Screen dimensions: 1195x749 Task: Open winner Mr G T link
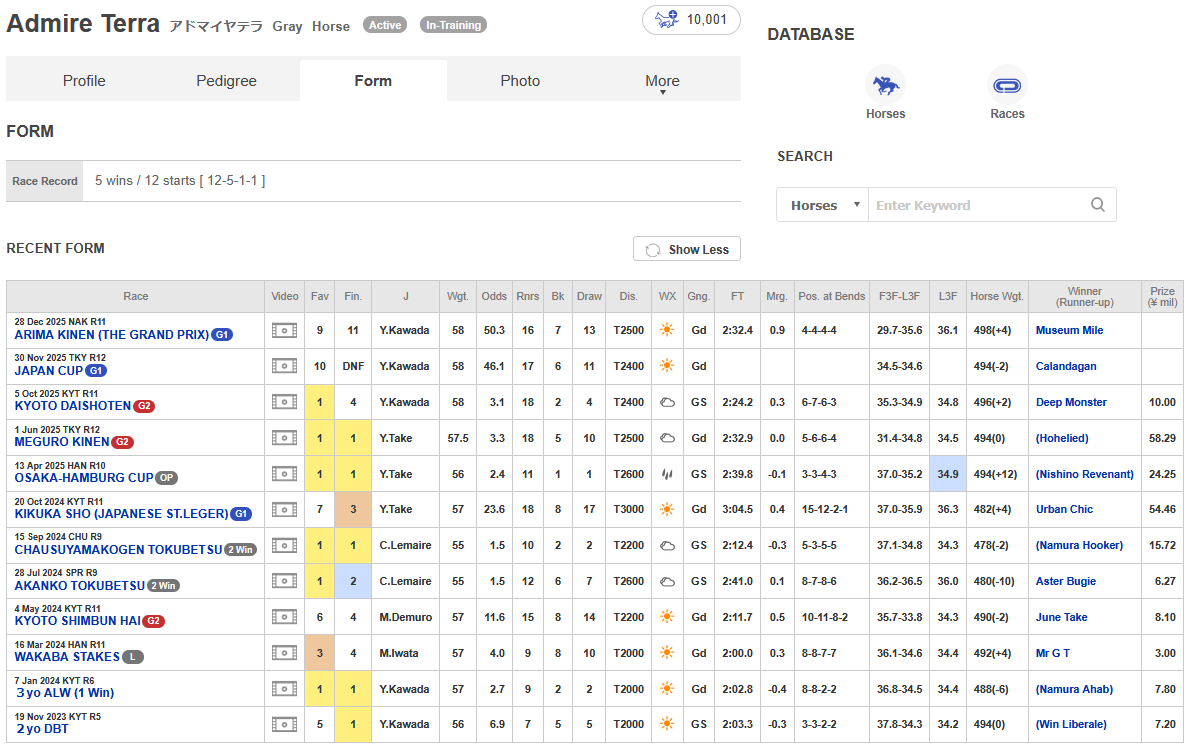(x=1052, y=653)
